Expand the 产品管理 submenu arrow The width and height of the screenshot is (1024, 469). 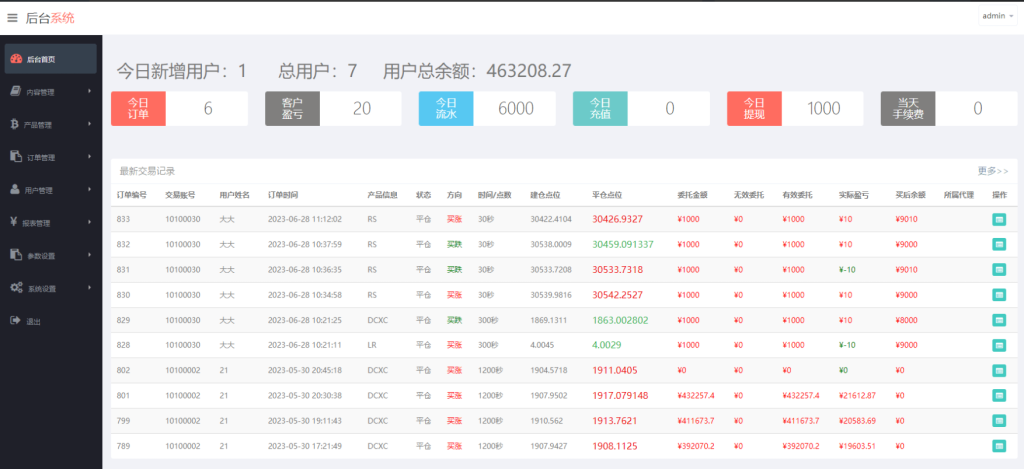[x=89, y=124]
